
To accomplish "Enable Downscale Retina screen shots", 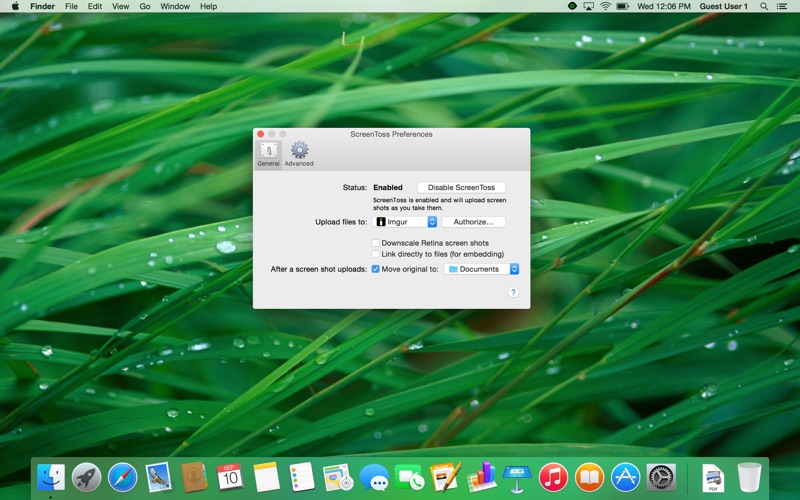I will 376,243.
